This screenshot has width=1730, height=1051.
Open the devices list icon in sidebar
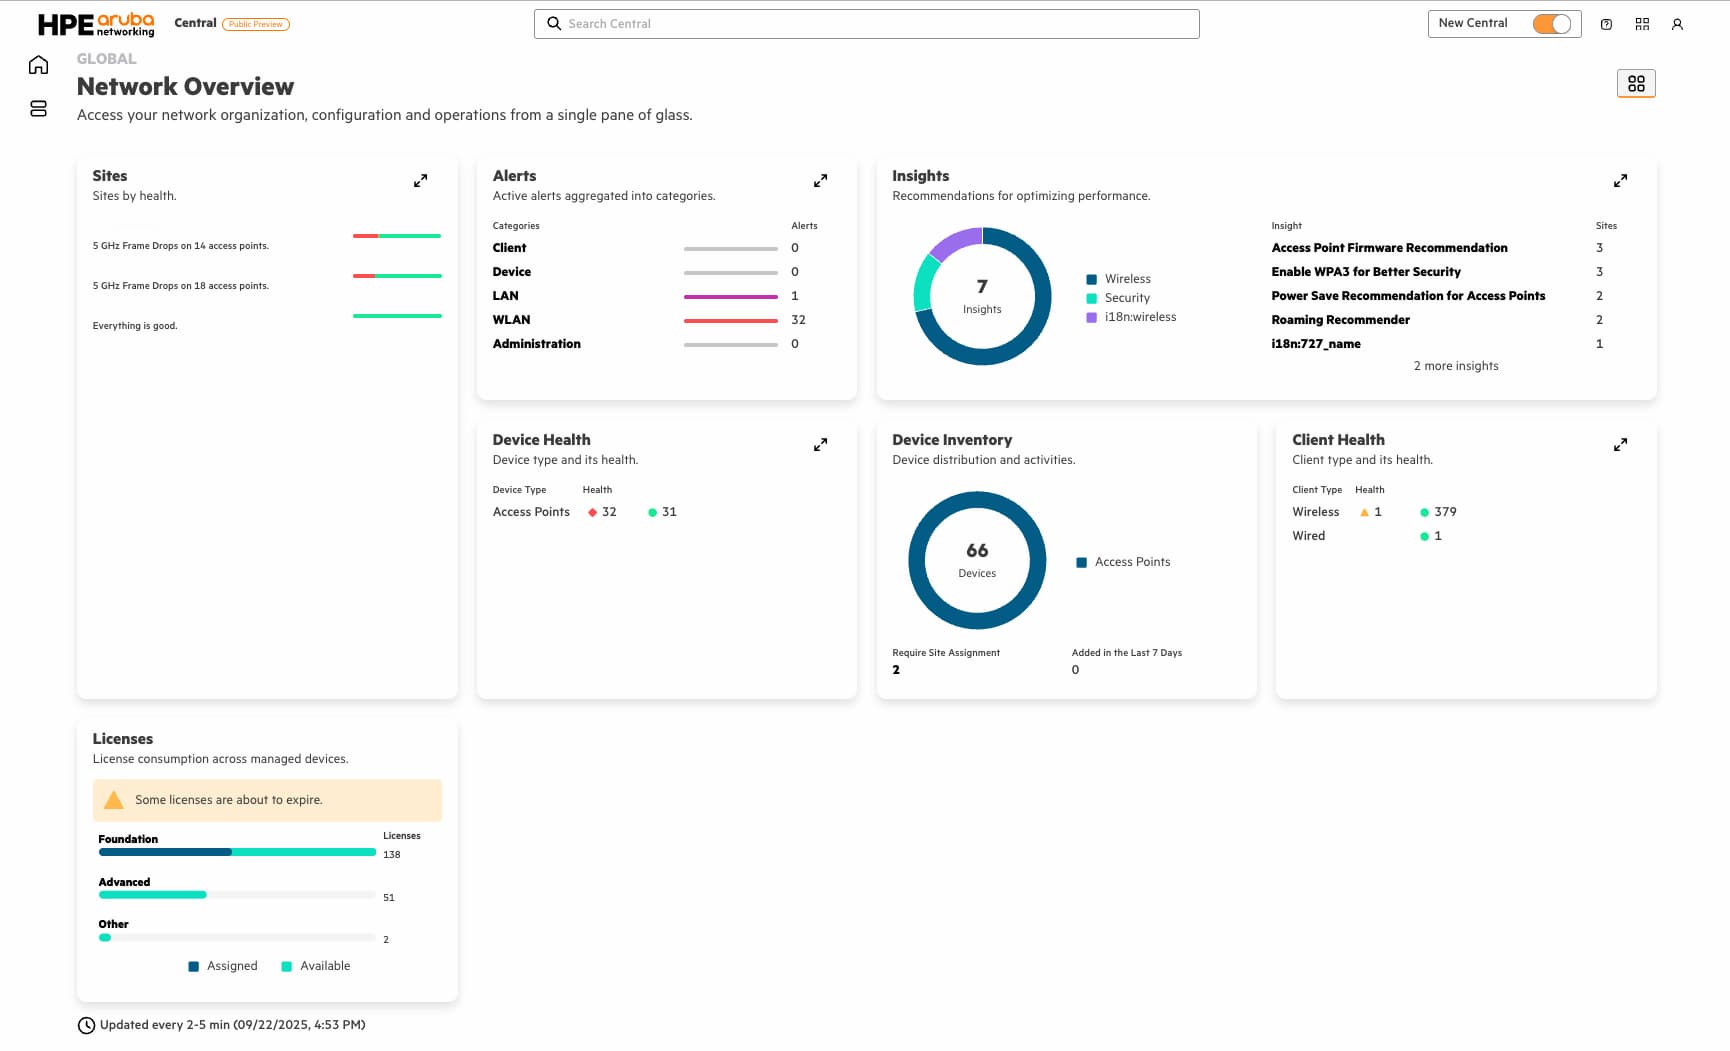tap(38, 109)
